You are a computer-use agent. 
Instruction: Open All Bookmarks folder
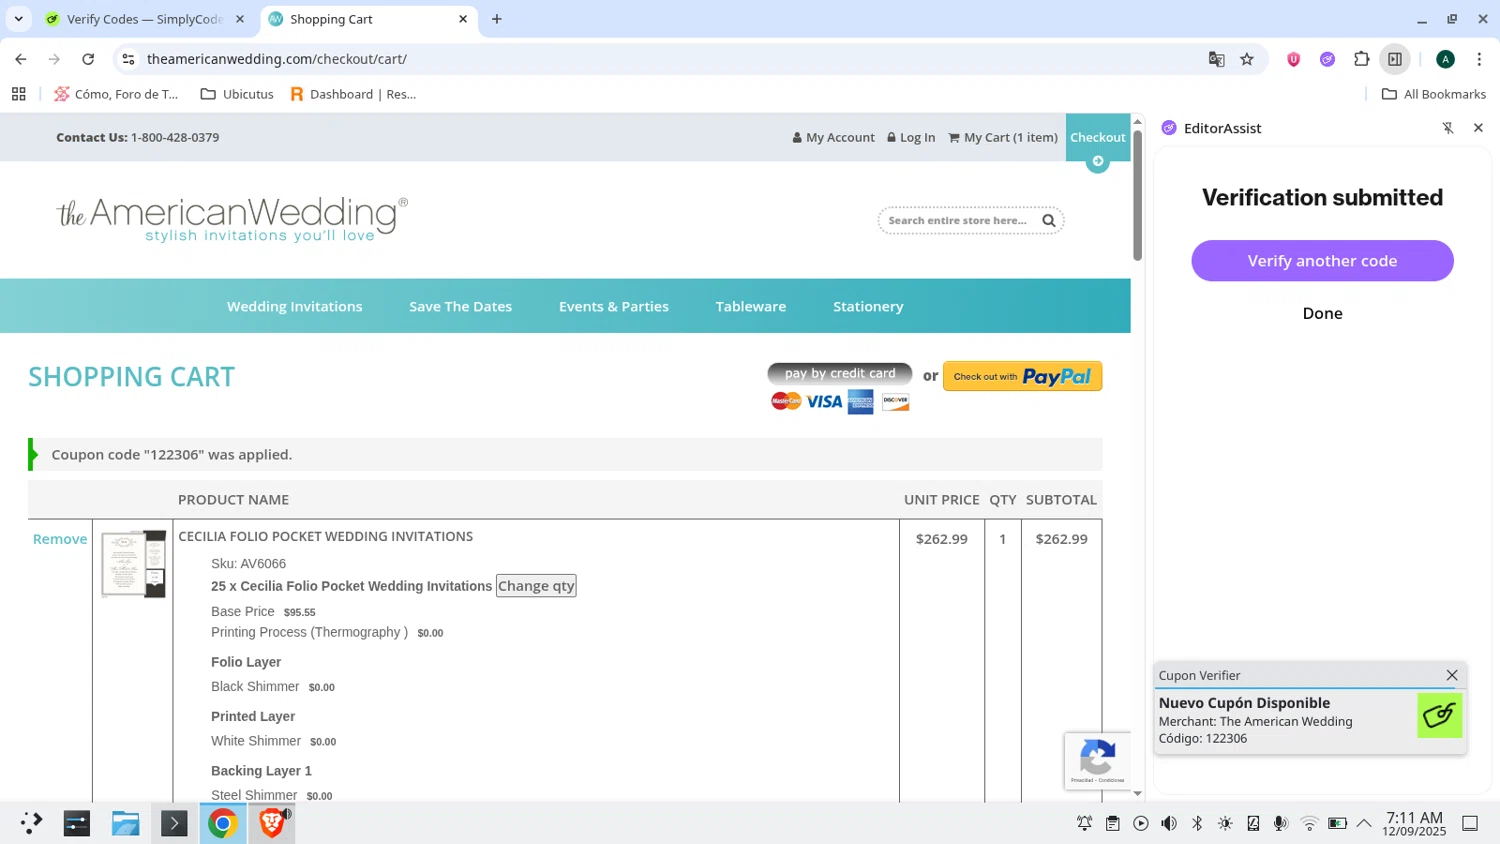click(1433, 94)
